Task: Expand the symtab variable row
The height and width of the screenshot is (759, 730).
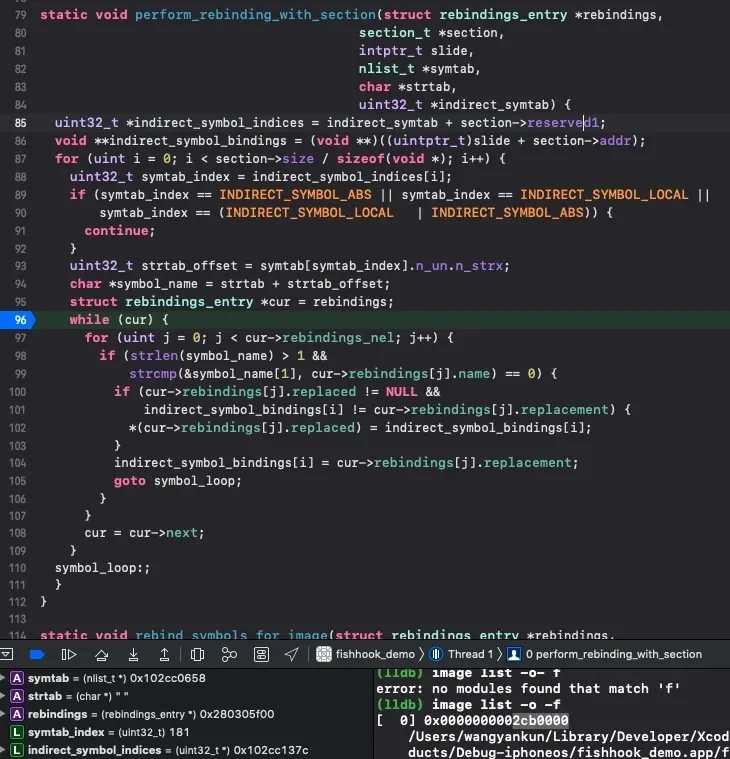Action: tap(3, 678)
